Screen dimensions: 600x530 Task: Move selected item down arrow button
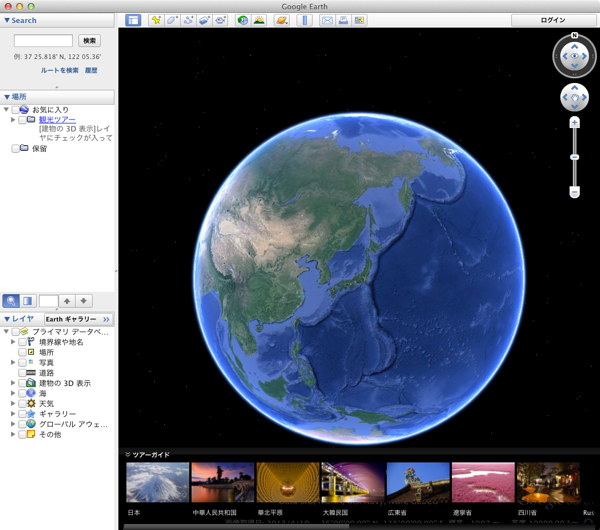click(x=84, y=301)
